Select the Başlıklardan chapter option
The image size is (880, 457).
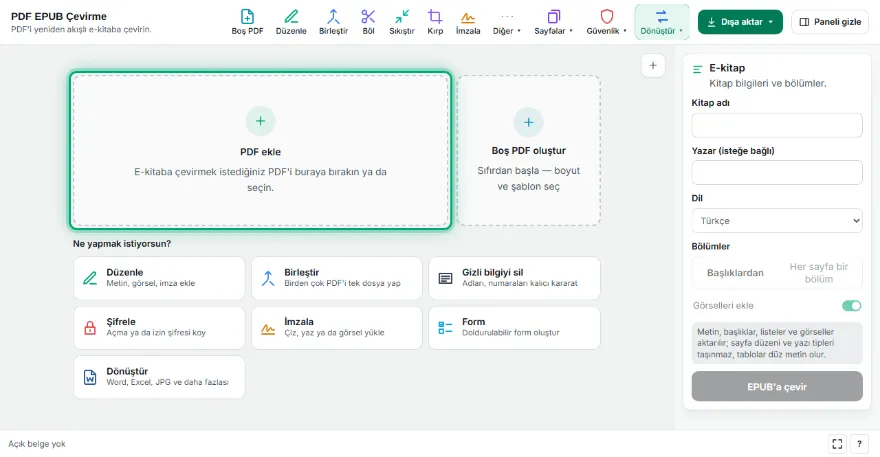click(735, 273)
